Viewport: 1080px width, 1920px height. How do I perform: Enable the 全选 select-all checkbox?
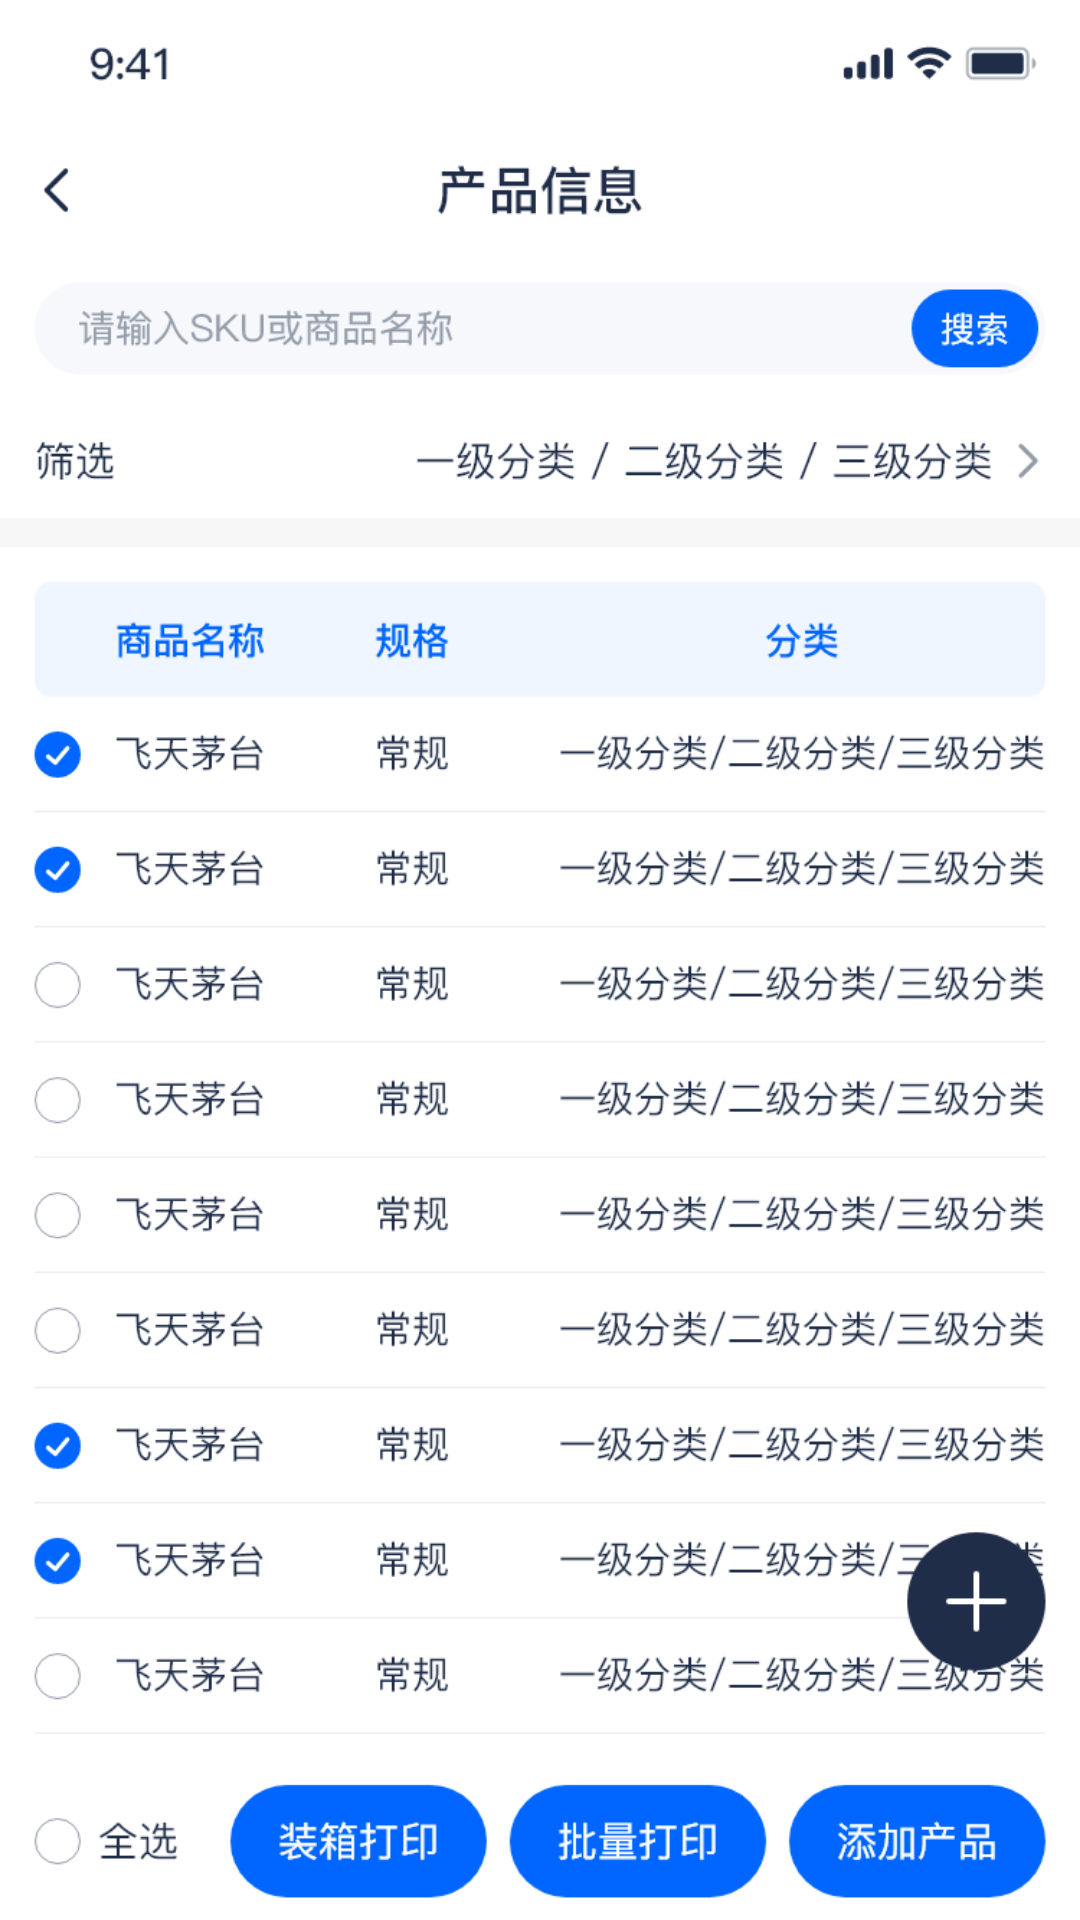click(x=58, y=1841)
